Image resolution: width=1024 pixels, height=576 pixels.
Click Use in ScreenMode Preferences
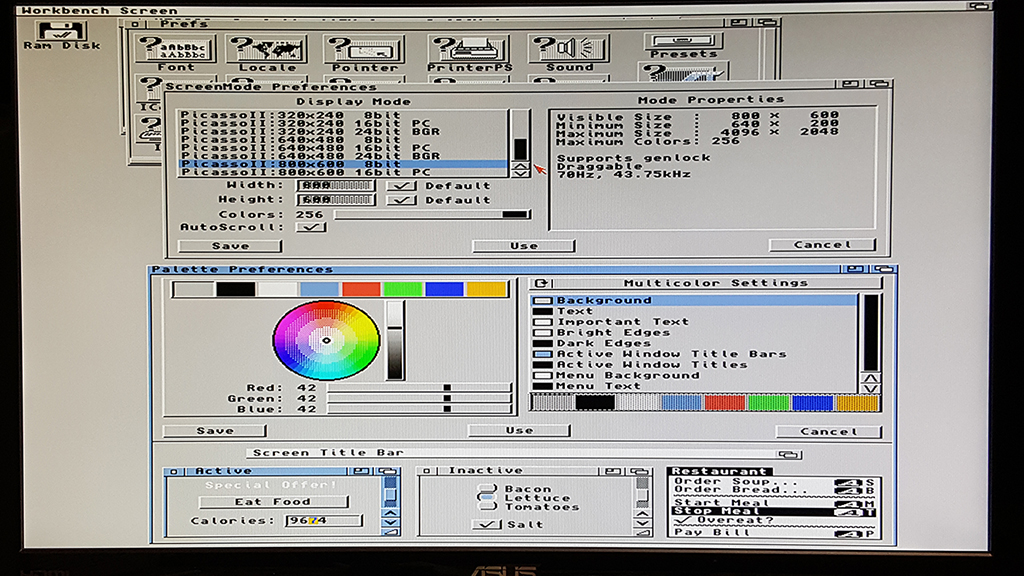tap(524, 246)
